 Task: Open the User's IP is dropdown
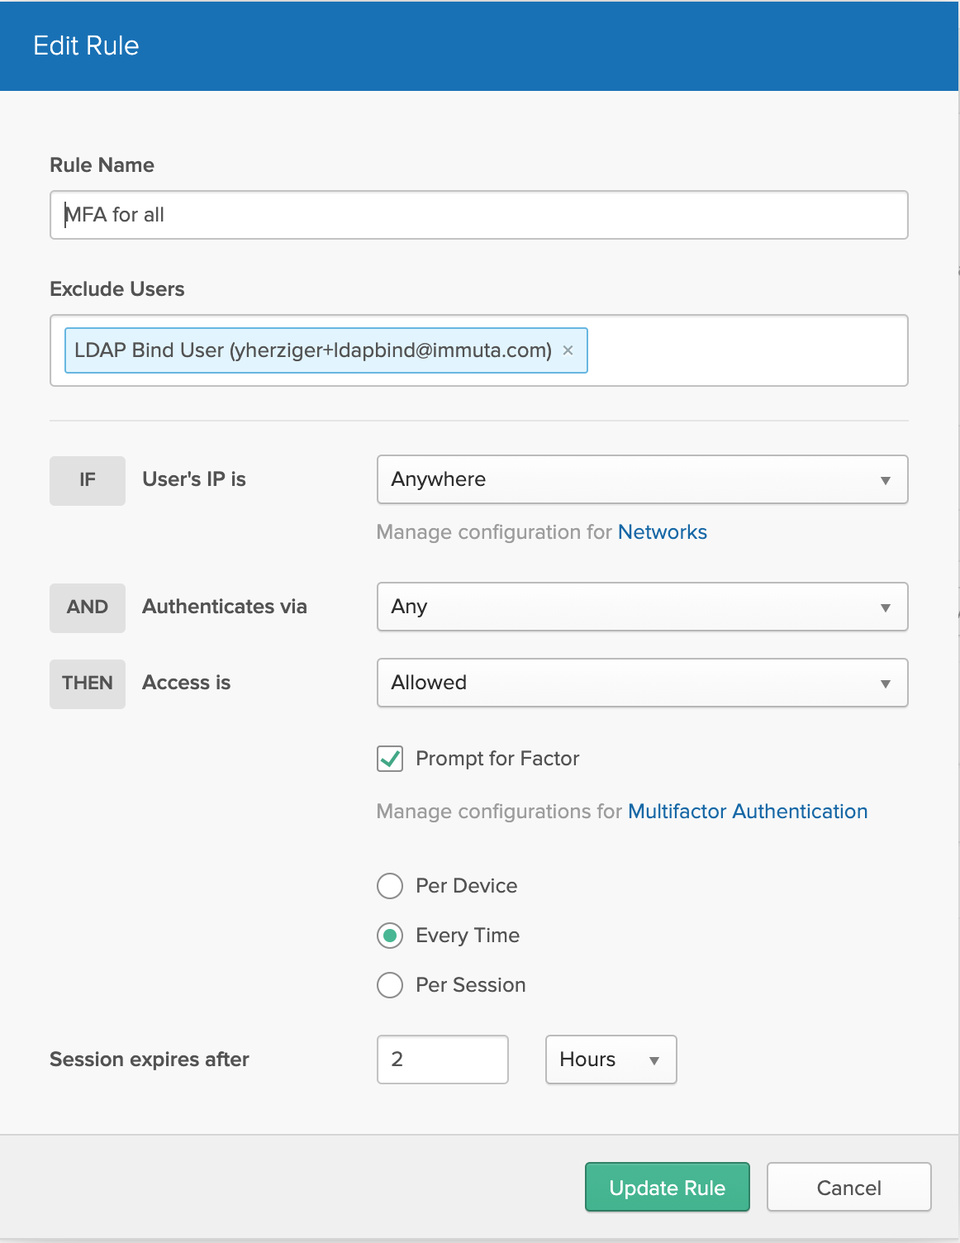click(x=641, y=480)
